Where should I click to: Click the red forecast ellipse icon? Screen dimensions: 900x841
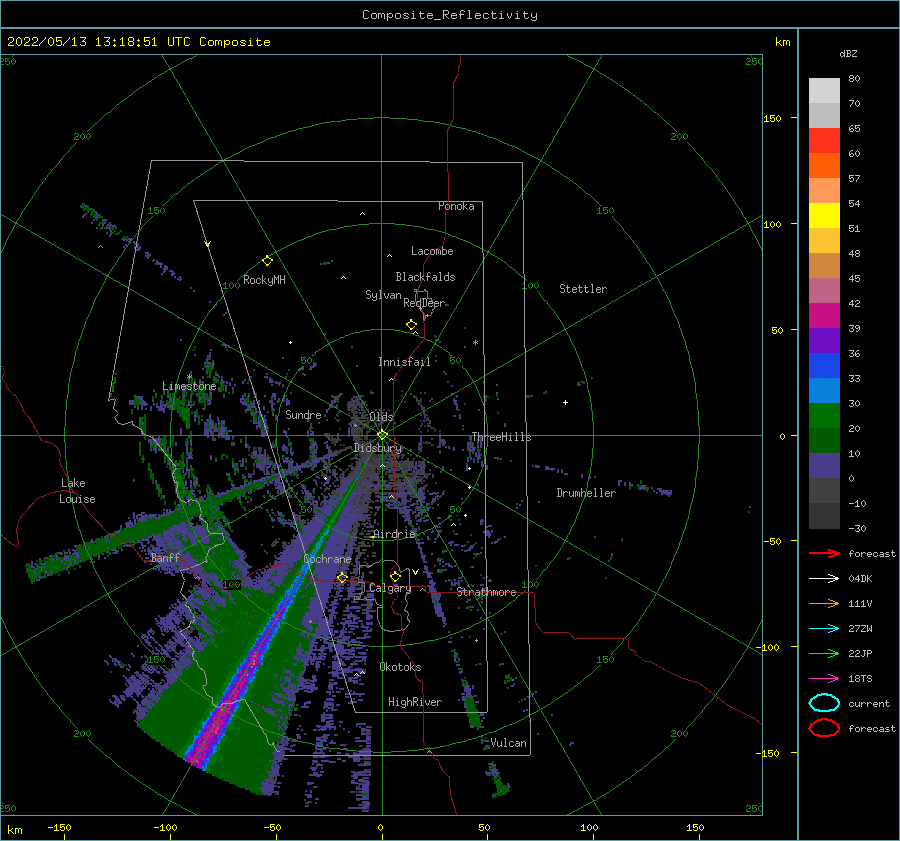(x=824, y=728)
